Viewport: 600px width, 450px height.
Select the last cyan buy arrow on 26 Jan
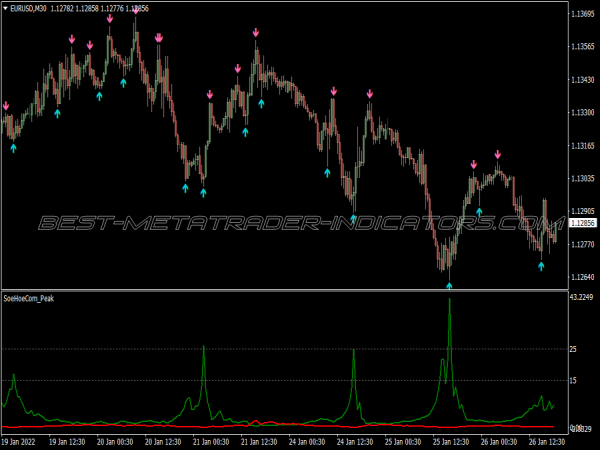point(541,266)
